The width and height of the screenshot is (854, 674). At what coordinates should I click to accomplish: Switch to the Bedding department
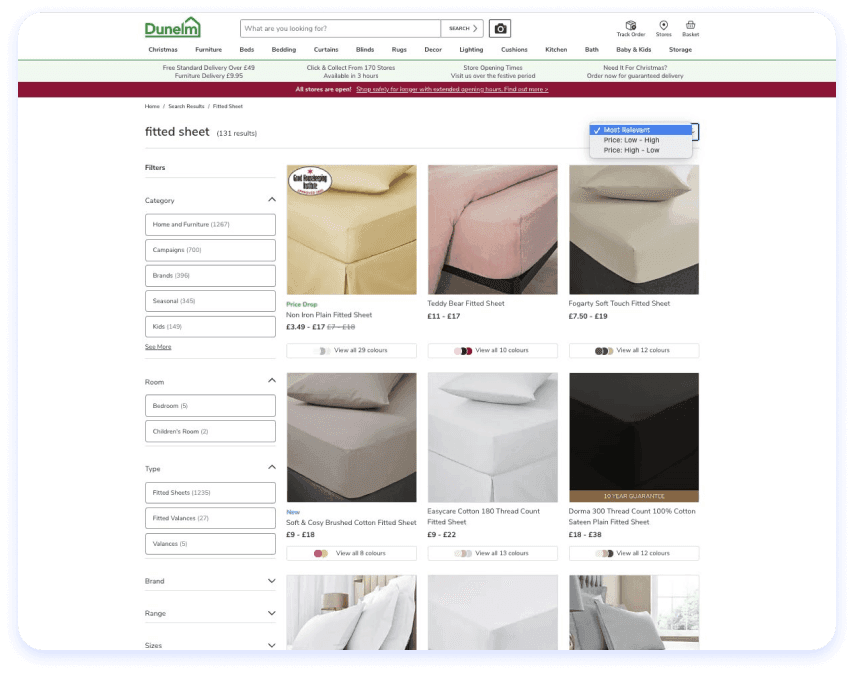283,48
